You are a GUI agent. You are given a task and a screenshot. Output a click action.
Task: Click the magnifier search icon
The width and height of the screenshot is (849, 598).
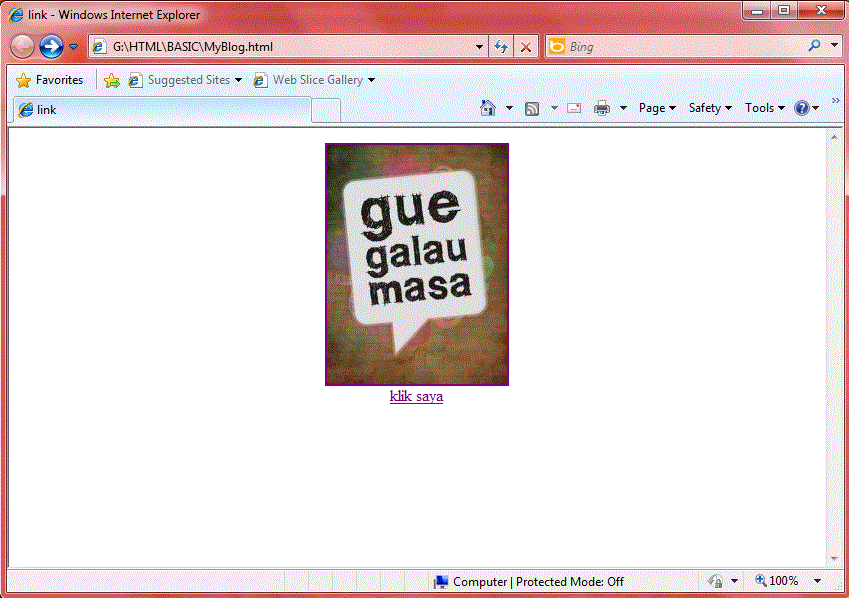(814, 46)
